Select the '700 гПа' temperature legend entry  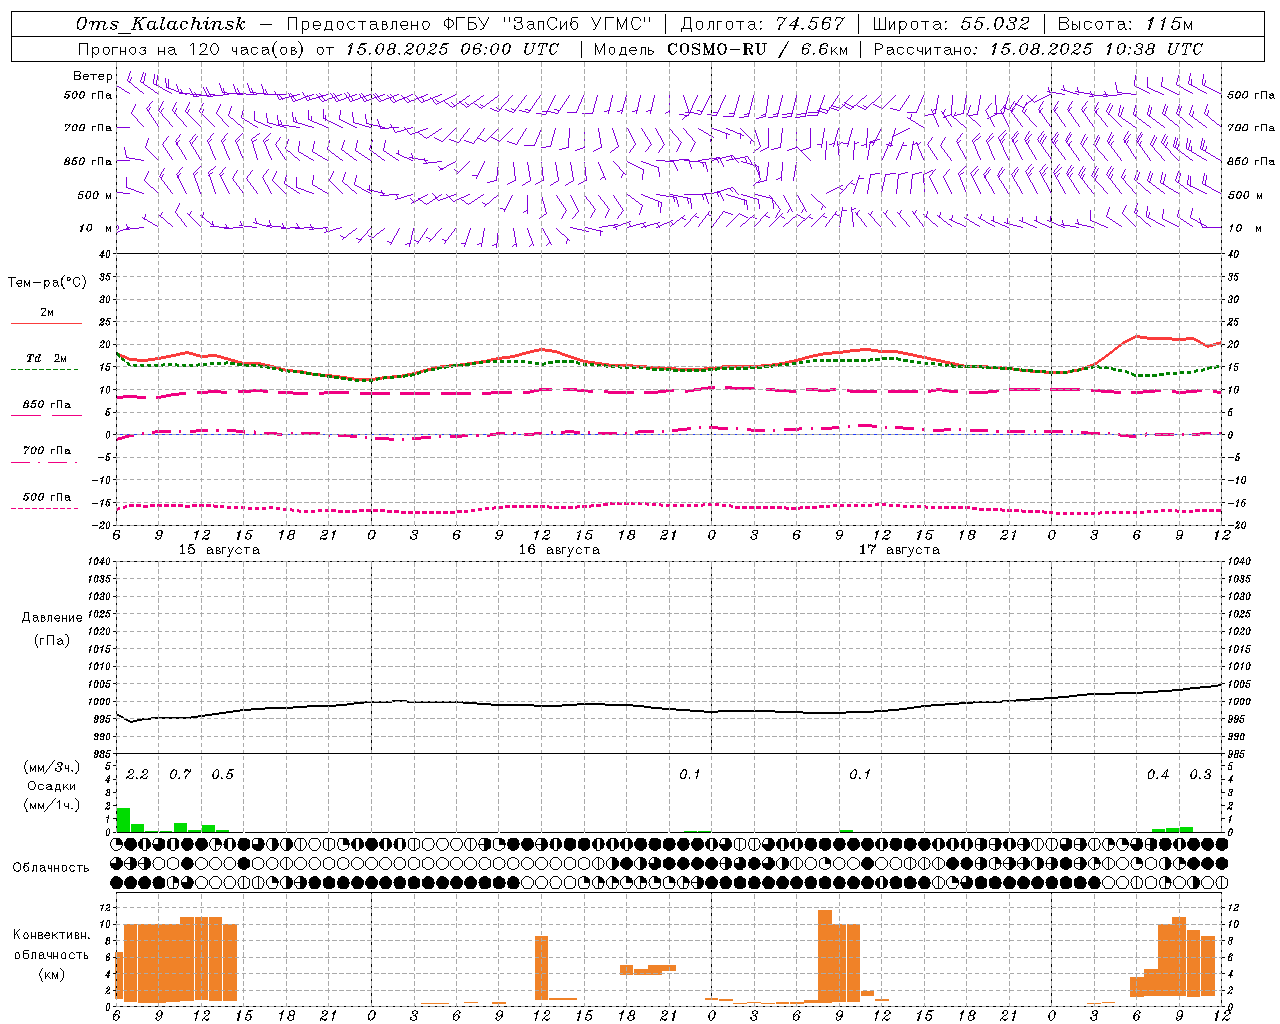46,451
